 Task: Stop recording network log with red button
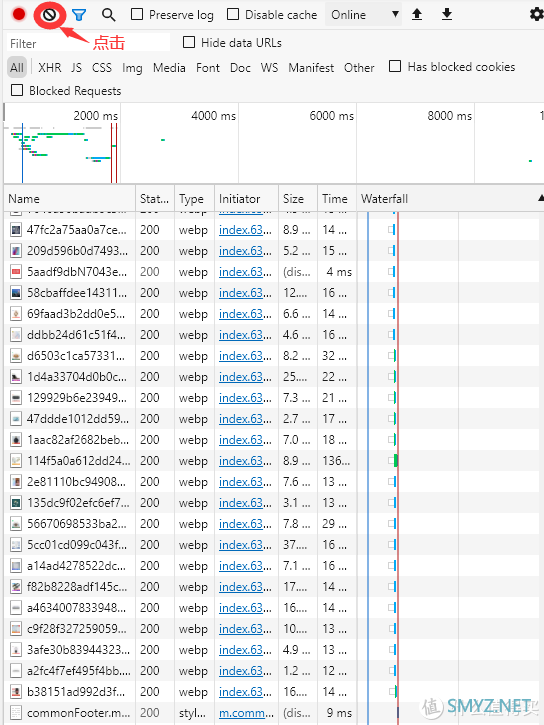click(19, 14)
